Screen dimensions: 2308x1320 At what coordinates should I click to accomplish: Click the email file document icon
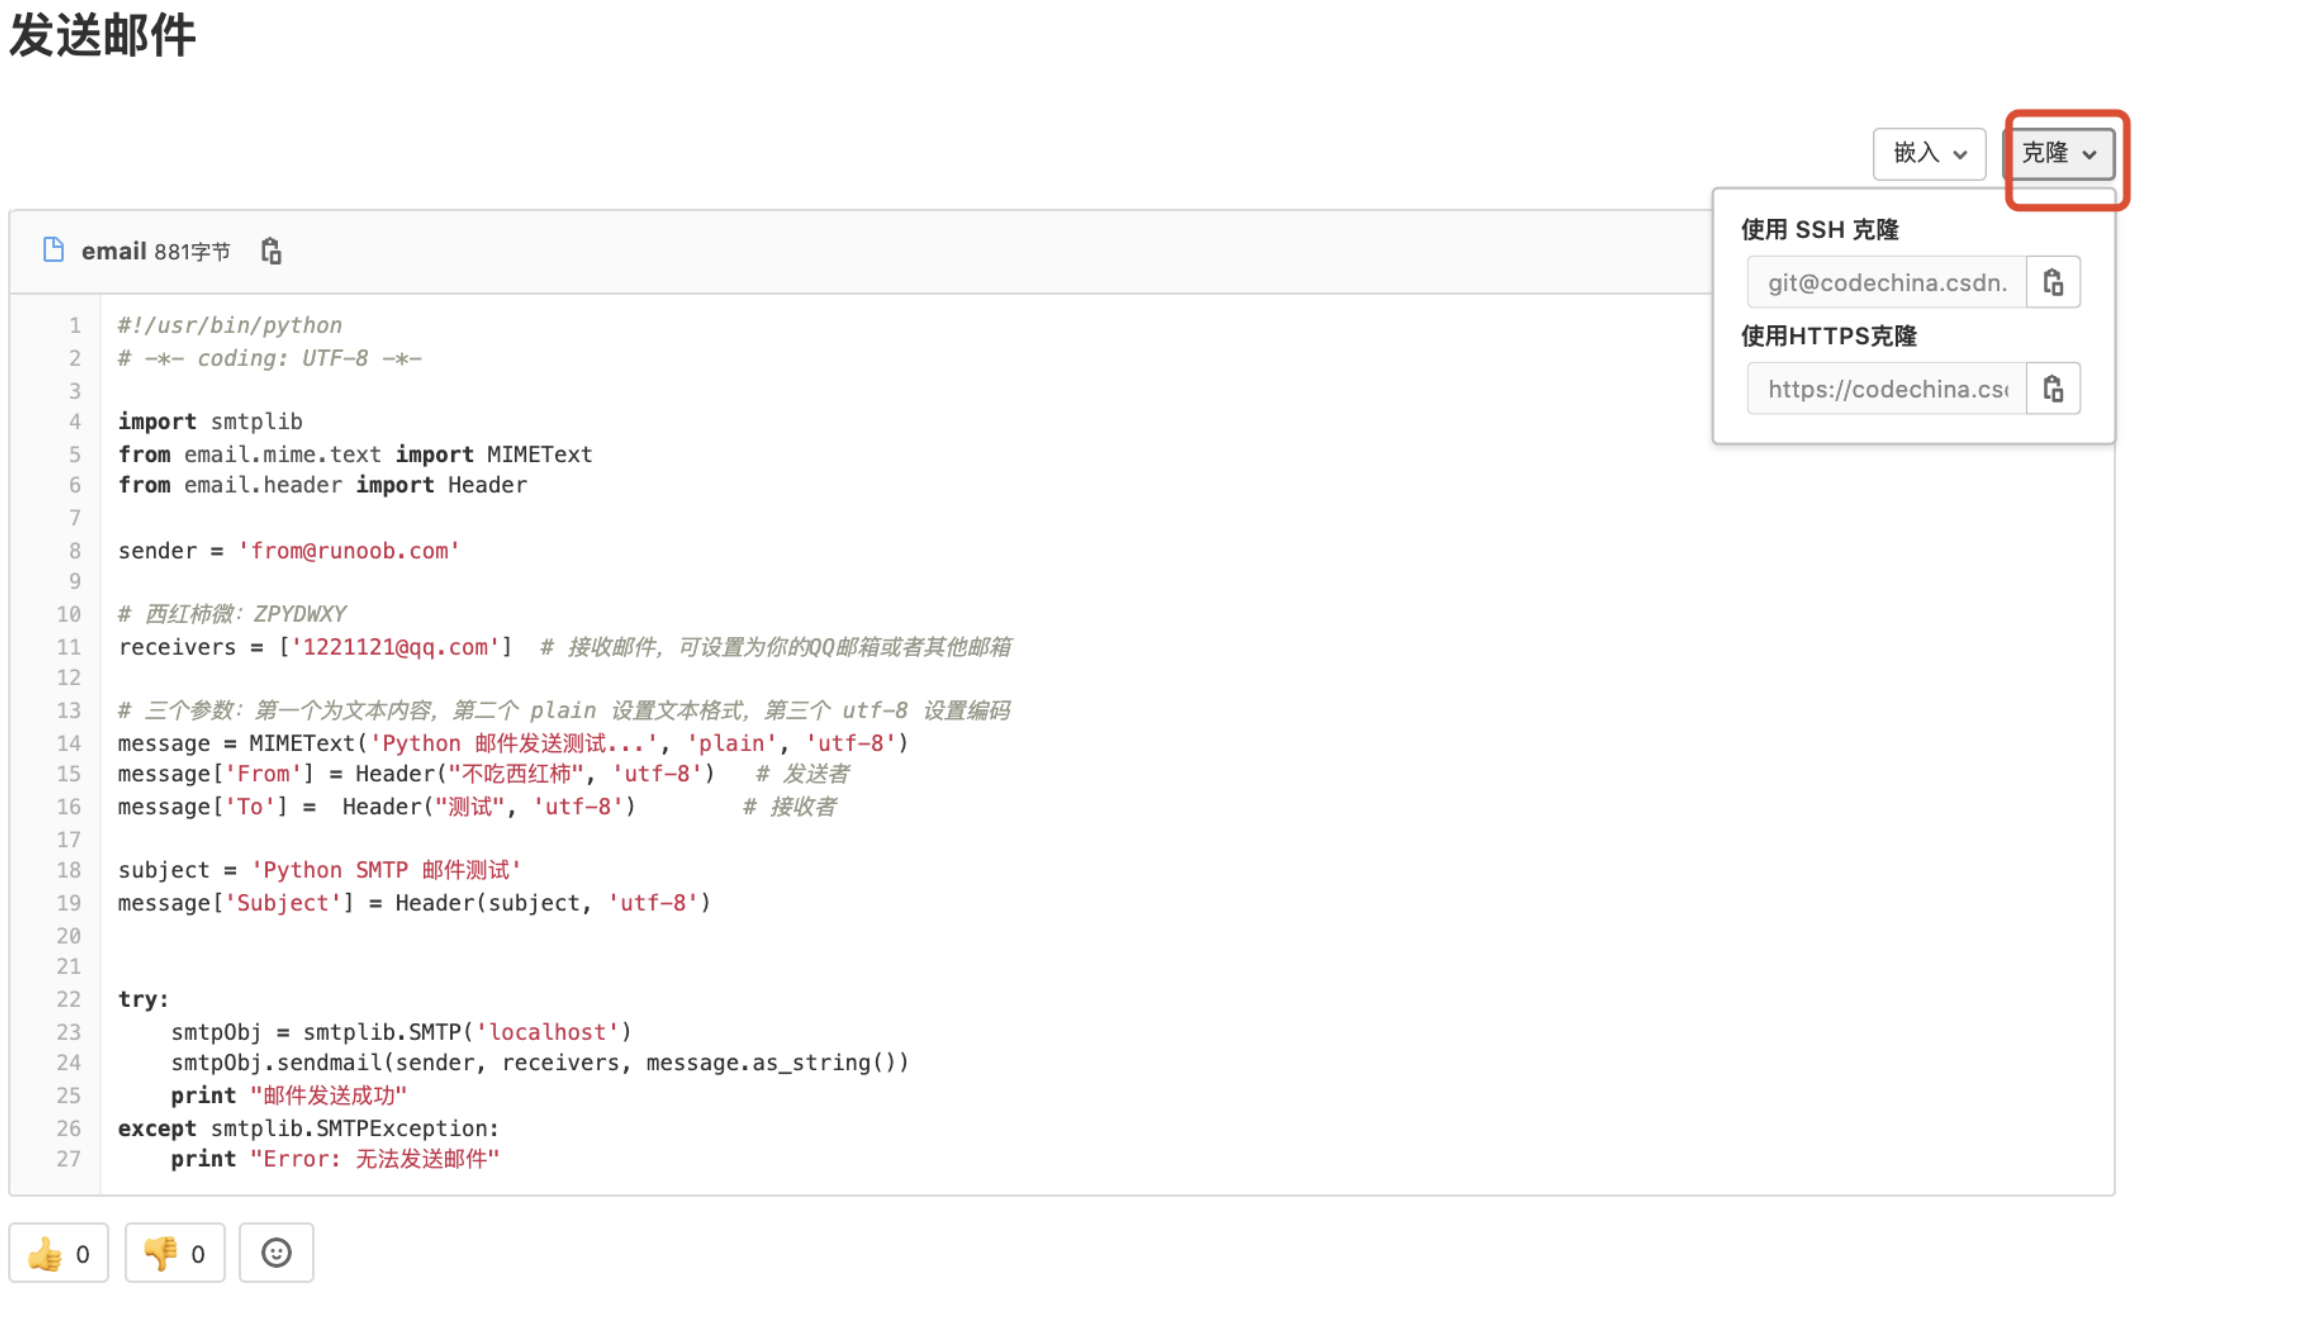[x=54, y=250]
